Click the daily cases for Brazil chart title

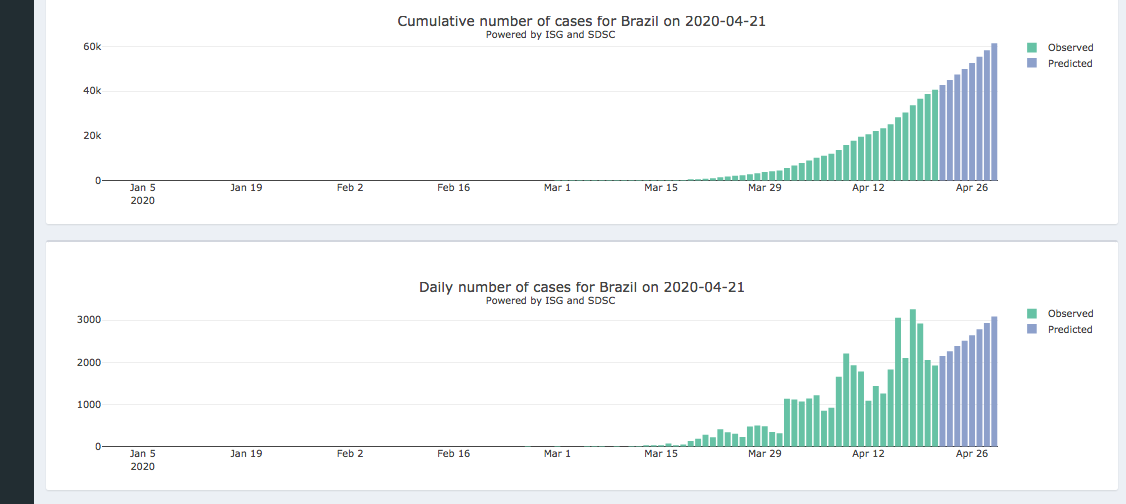point(581,287)
